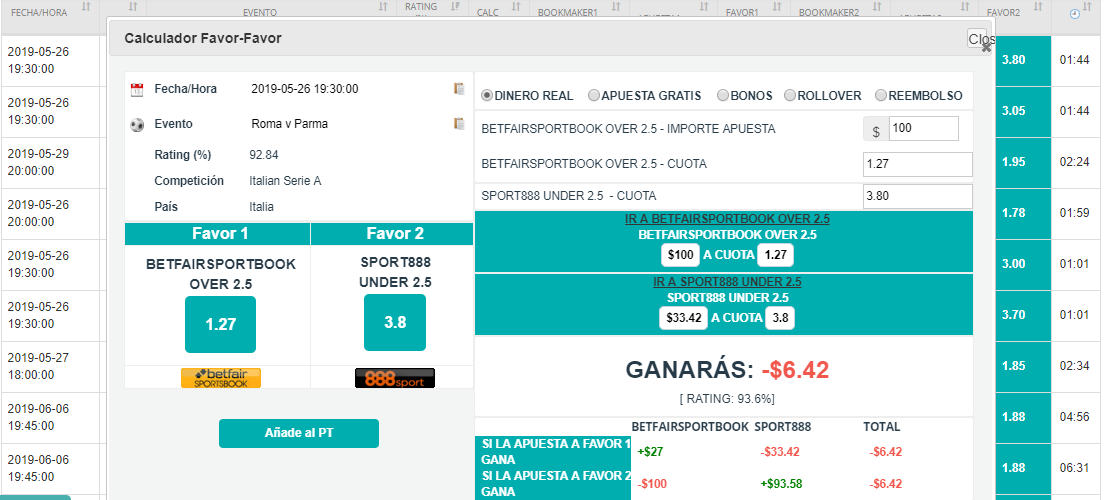The height and width of the screenshot is (500, 1104).
Task: Sort by BOOKMAKER1 column arrows
Action: click(616, 7)
